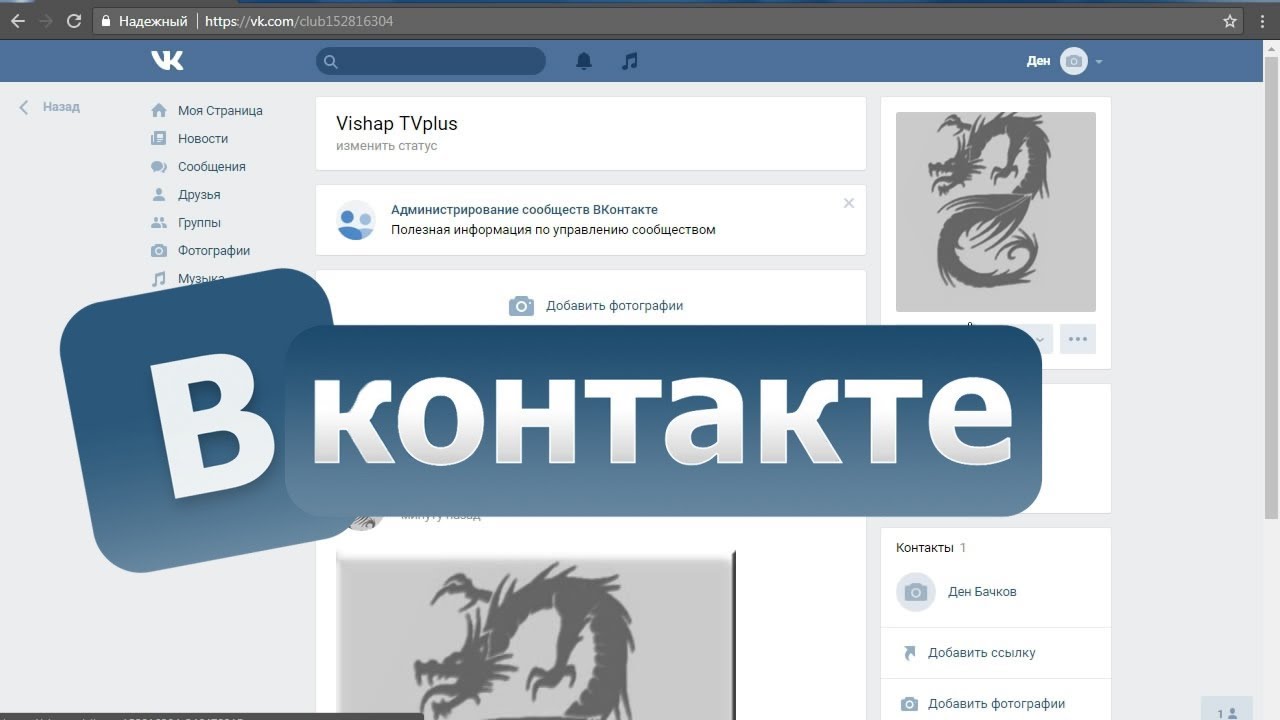This screenshot has width=1280, height=720.
Task: Click Ден Бачков's contact avatar
Action: point(916,592)
